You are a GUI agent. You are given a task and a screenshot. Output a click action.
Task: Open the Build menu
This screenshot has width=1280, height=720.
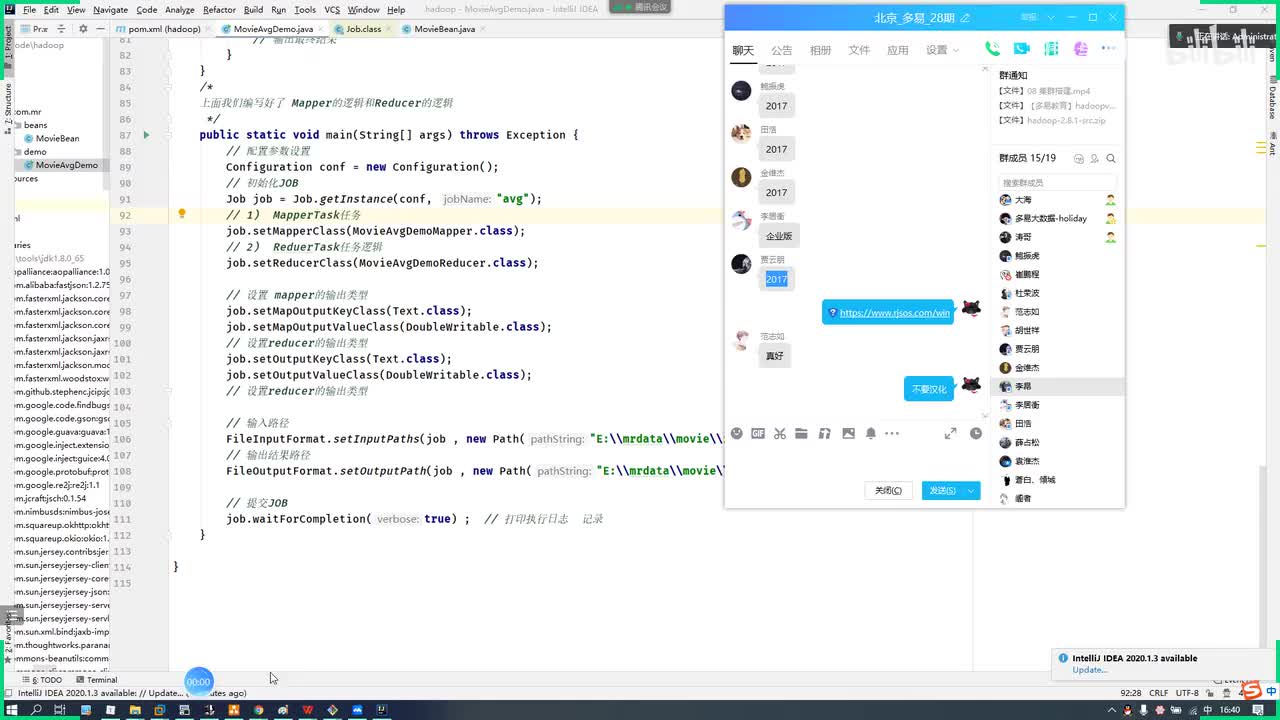(x=253, y=10)
